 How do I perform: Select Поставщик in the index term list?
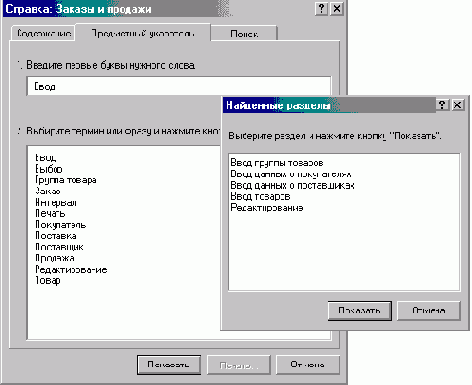tap(59, 247)
